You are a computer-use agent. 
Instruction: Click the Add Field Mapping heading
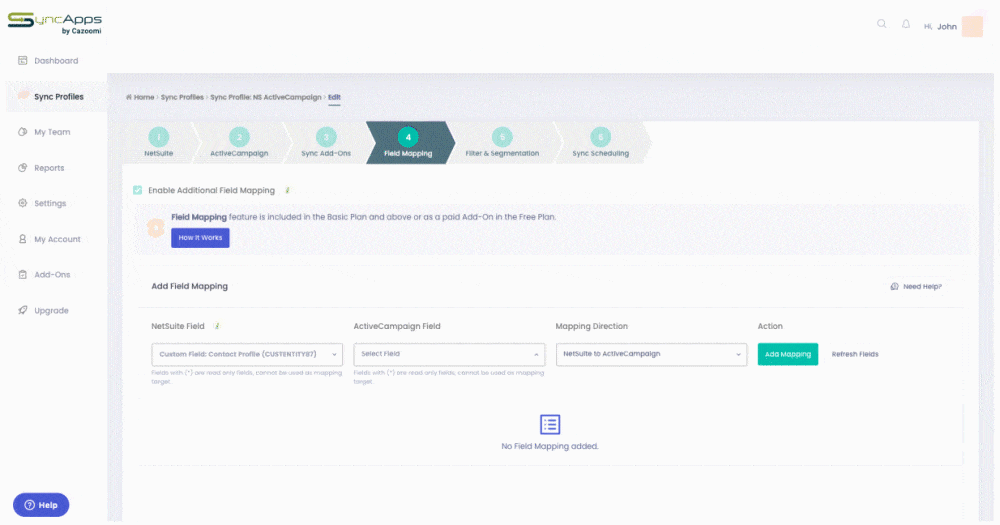tap(189, 286)
